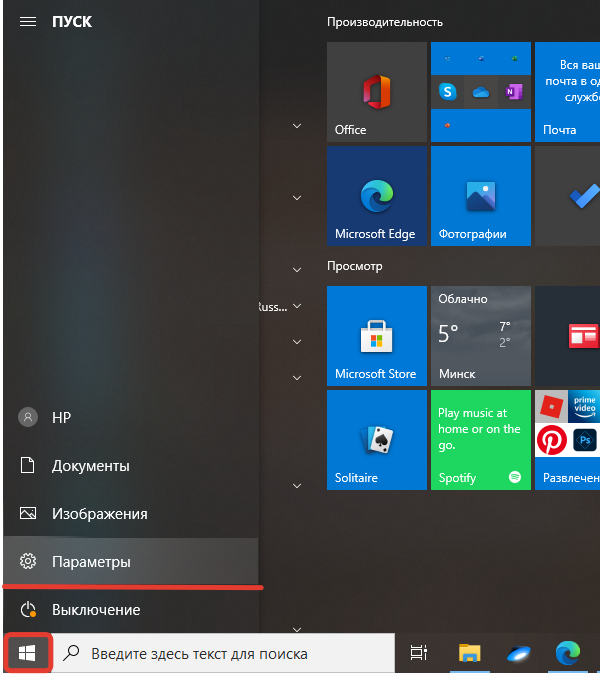Click Выключение power option
Screen dimensions: 600x675
[x=130, y=610]
